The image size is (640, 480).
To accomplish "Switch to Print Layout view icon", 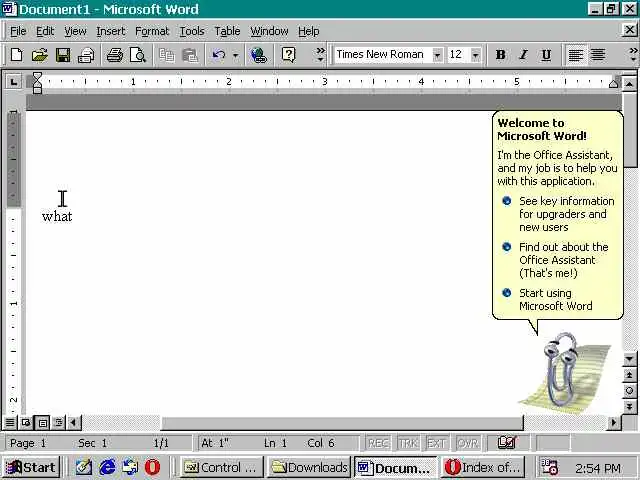I will point(42,422).
